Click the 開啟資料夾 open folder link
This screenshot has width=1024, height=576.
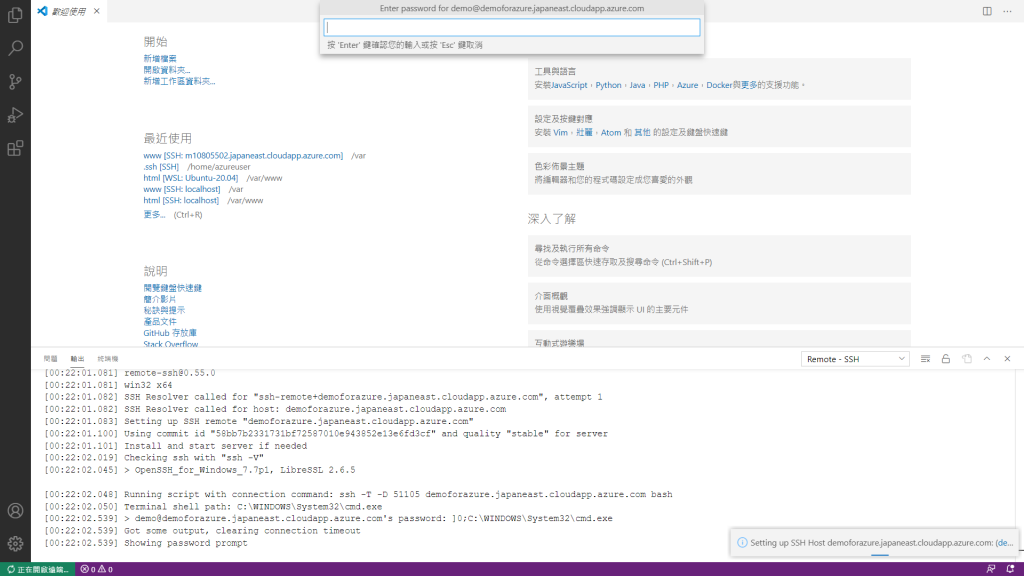coord(167,70)
